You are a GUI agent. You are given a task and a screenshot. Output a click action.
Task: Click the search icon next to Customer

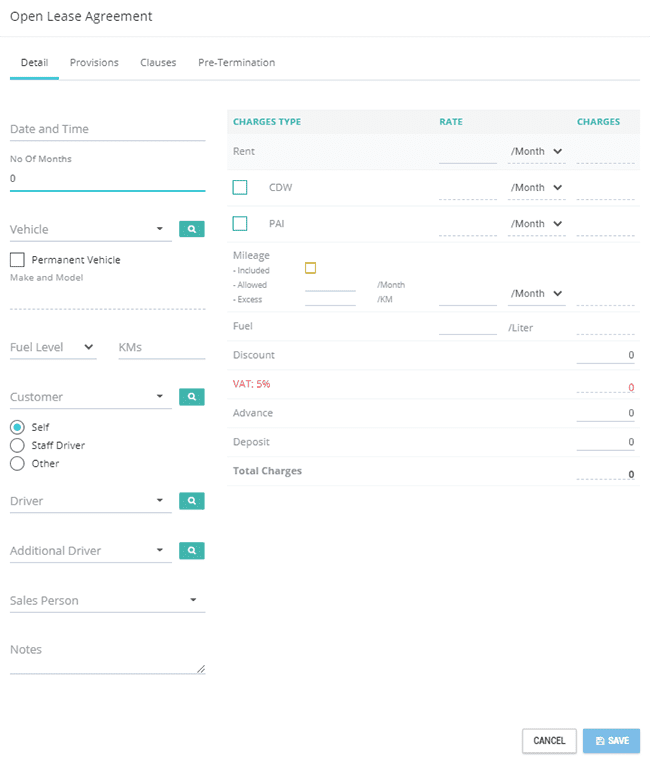[192, 397]
